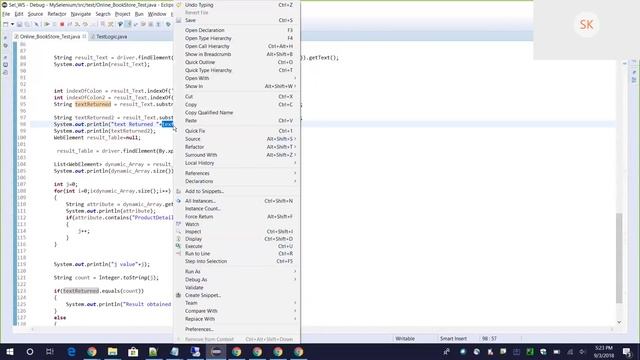This screenshot has width=640, height=360.
Task: Expand the Local History submenu
Action: (x=237, y=163)
